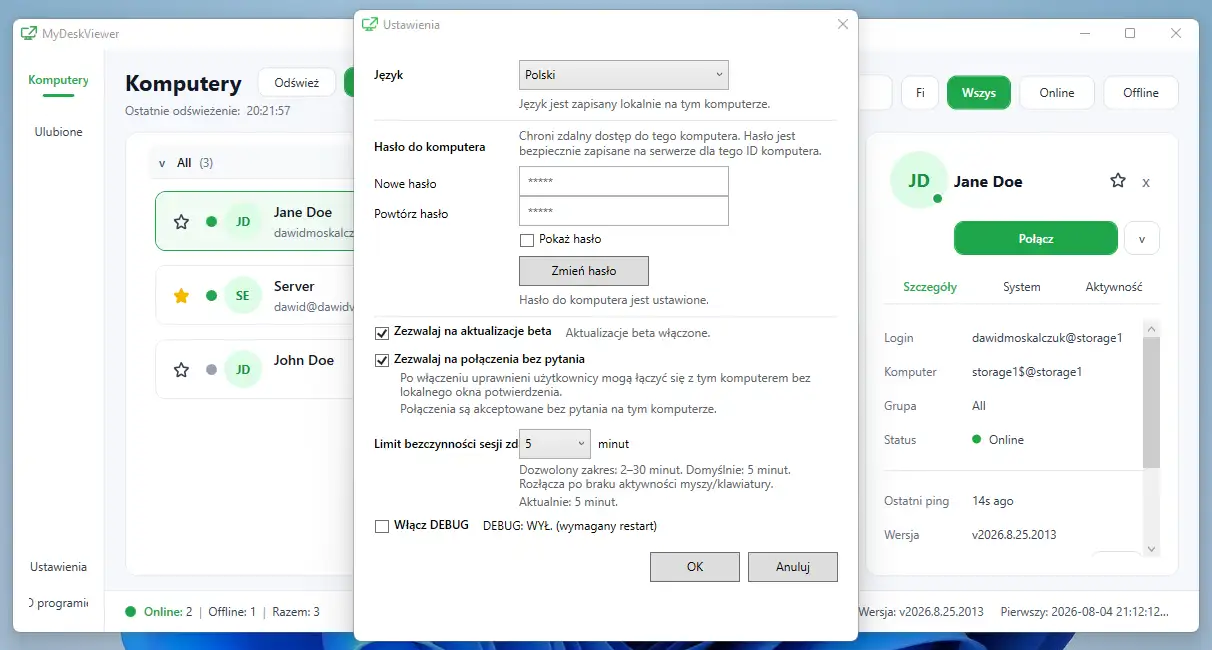This screenshot has width=1212, height=650.
Task: Click the Razem: 3 status bar entry
Action: pyautogui.click(x=296, y=611)
